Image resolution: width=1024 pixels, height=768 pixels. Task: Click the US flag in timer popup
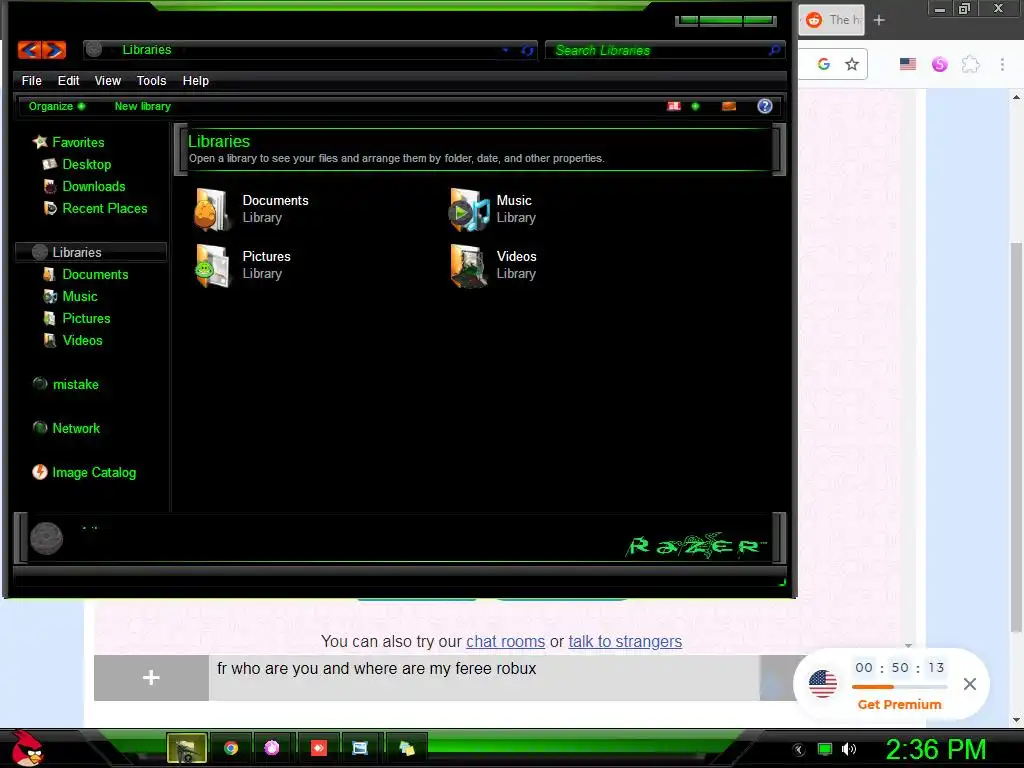[x=823, y=684]
